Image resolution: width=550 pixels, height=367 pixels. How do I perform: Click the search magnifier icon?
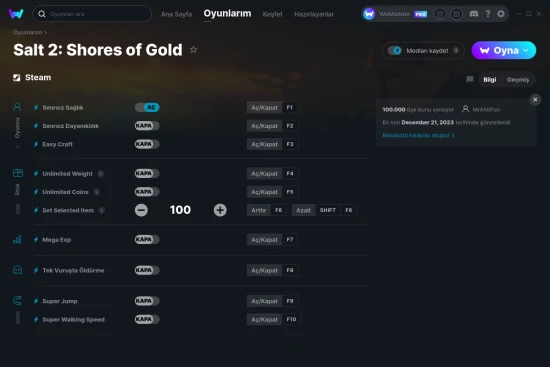point(42,14)
